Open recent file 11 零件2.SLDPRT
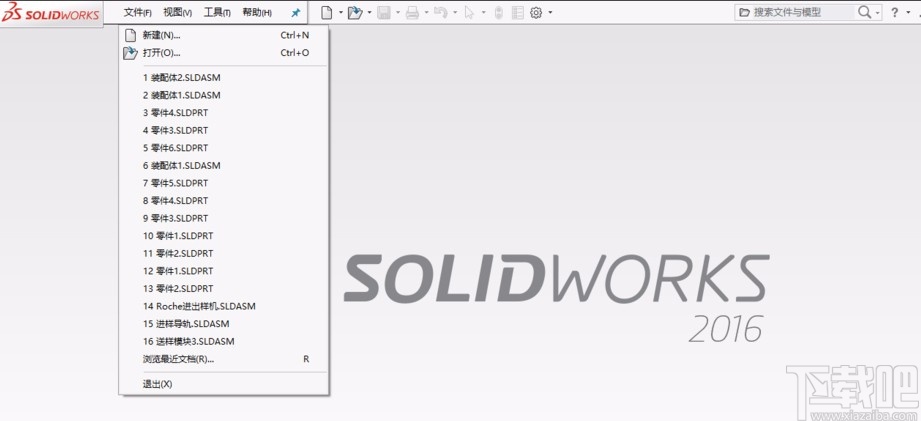 coord(224,254)
